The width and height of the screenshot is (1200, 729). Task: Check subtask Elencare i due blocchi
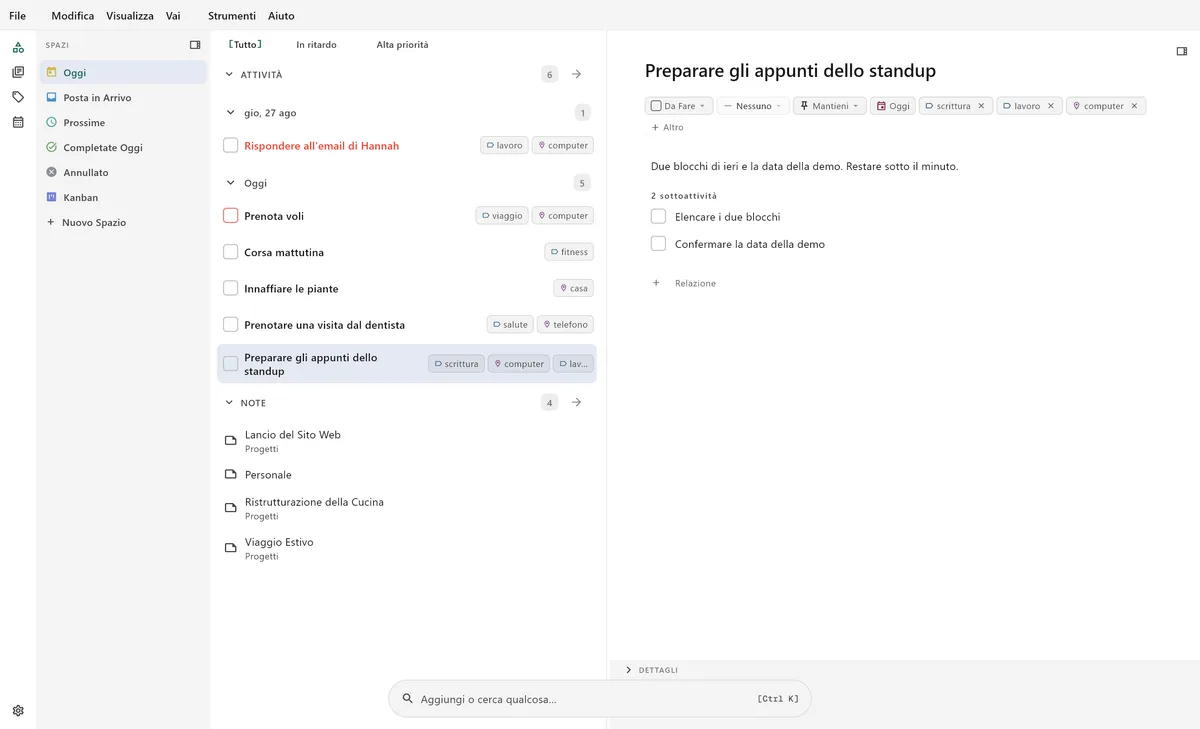click(658, 216)
